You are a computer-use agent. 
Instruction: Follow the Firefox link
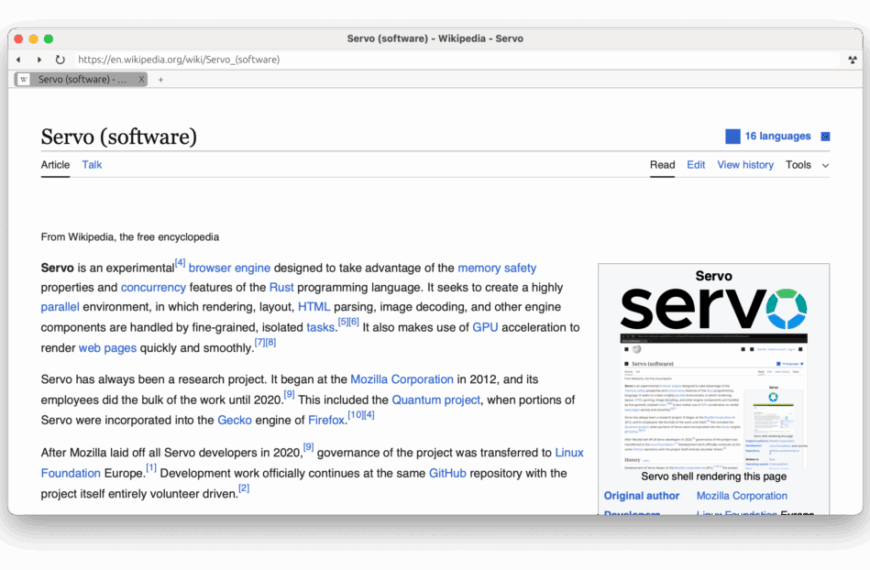[x=326, y=420]
